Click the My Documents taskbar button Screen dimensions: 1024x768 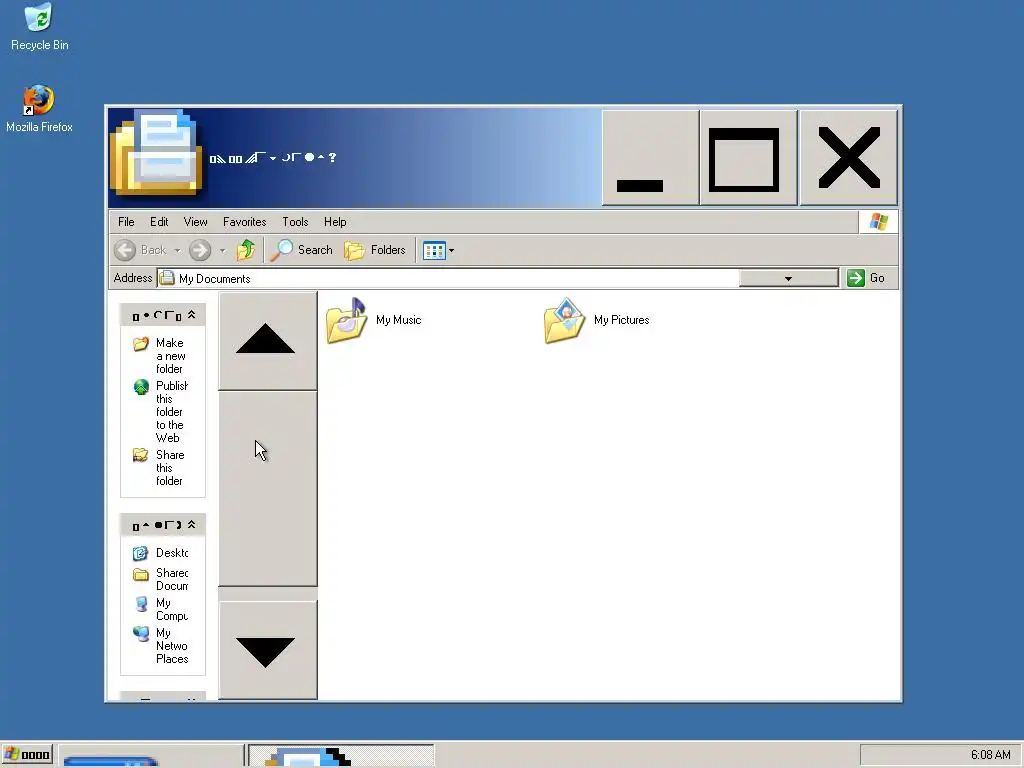tap(341, 756)
